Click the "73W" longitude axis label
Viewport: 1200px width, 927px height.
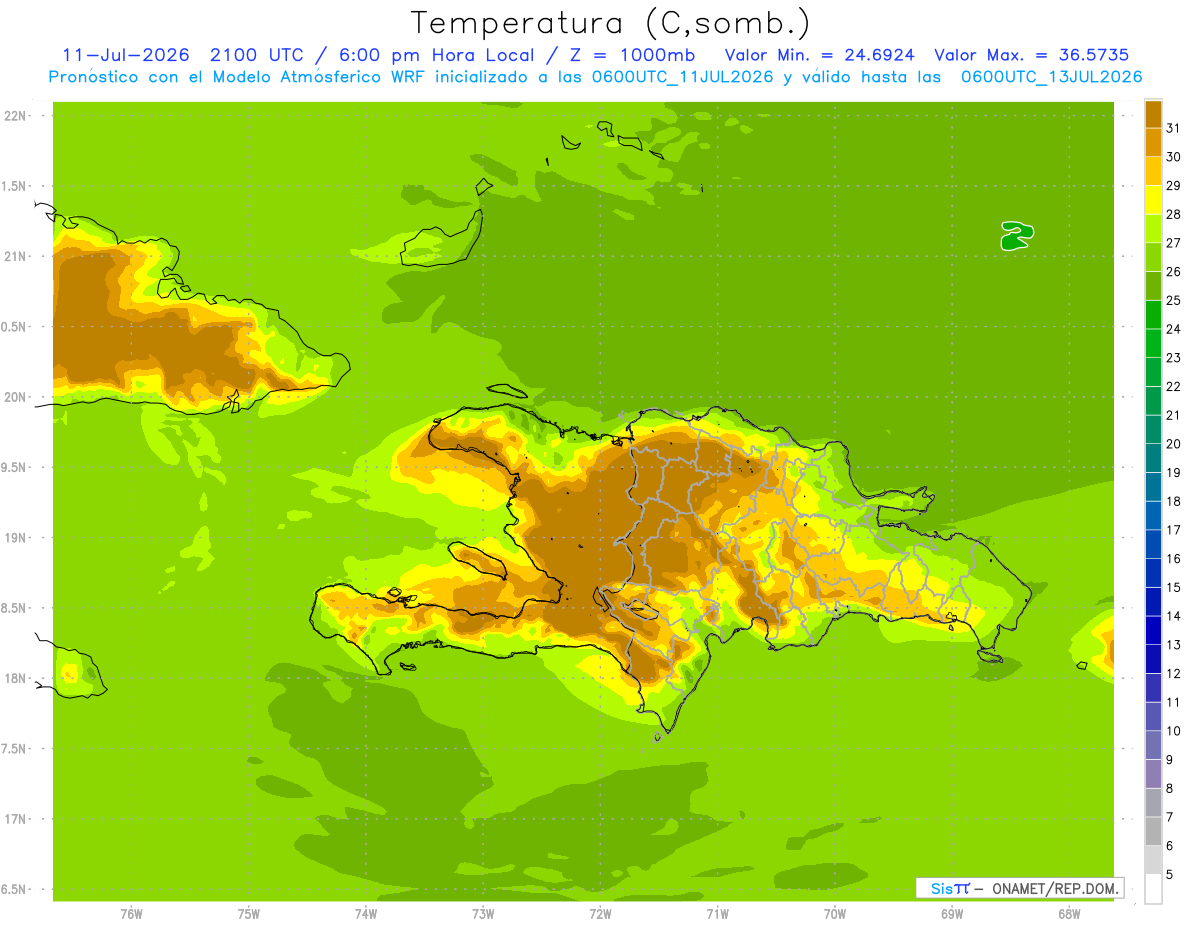coord(483,913)
